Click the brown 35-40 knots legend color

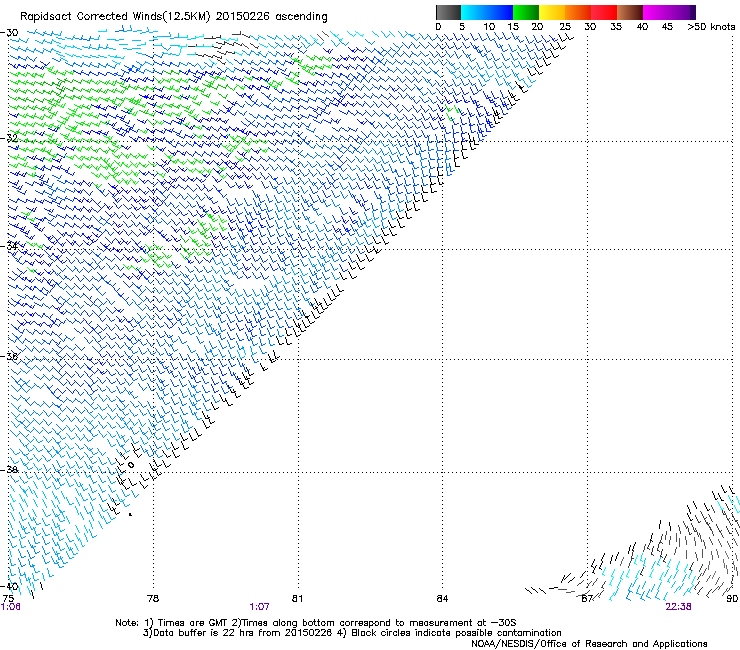630,12
